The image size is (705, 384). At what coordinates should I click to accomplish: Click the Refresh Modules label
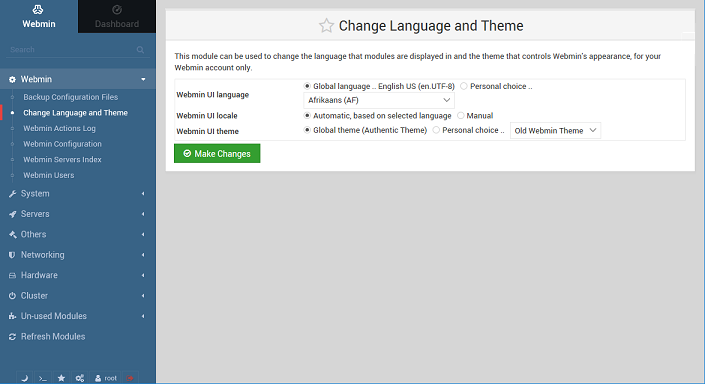click(53, 337)
